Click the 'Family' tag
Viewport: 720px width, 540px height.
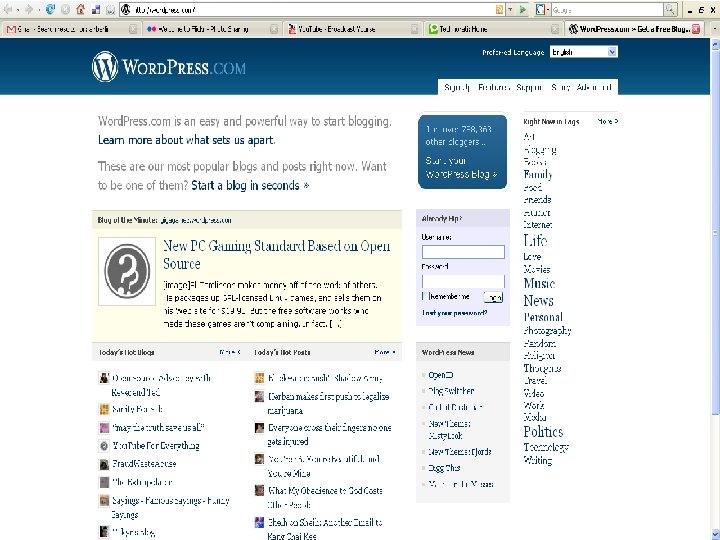[x=538, y=174]
